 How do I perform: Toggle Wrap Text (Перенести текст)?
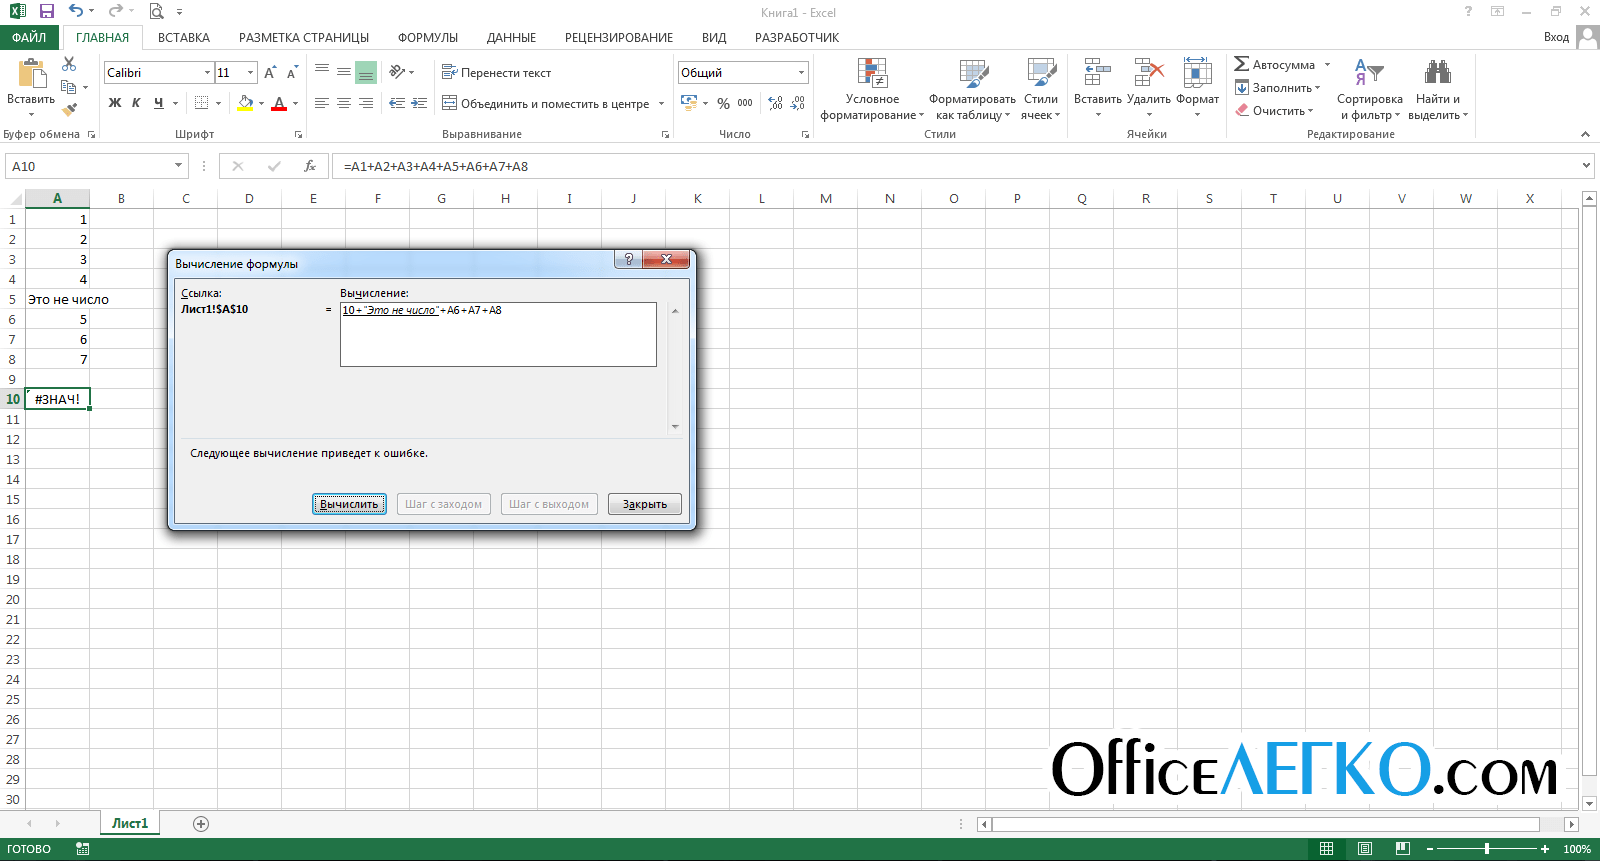497,73
